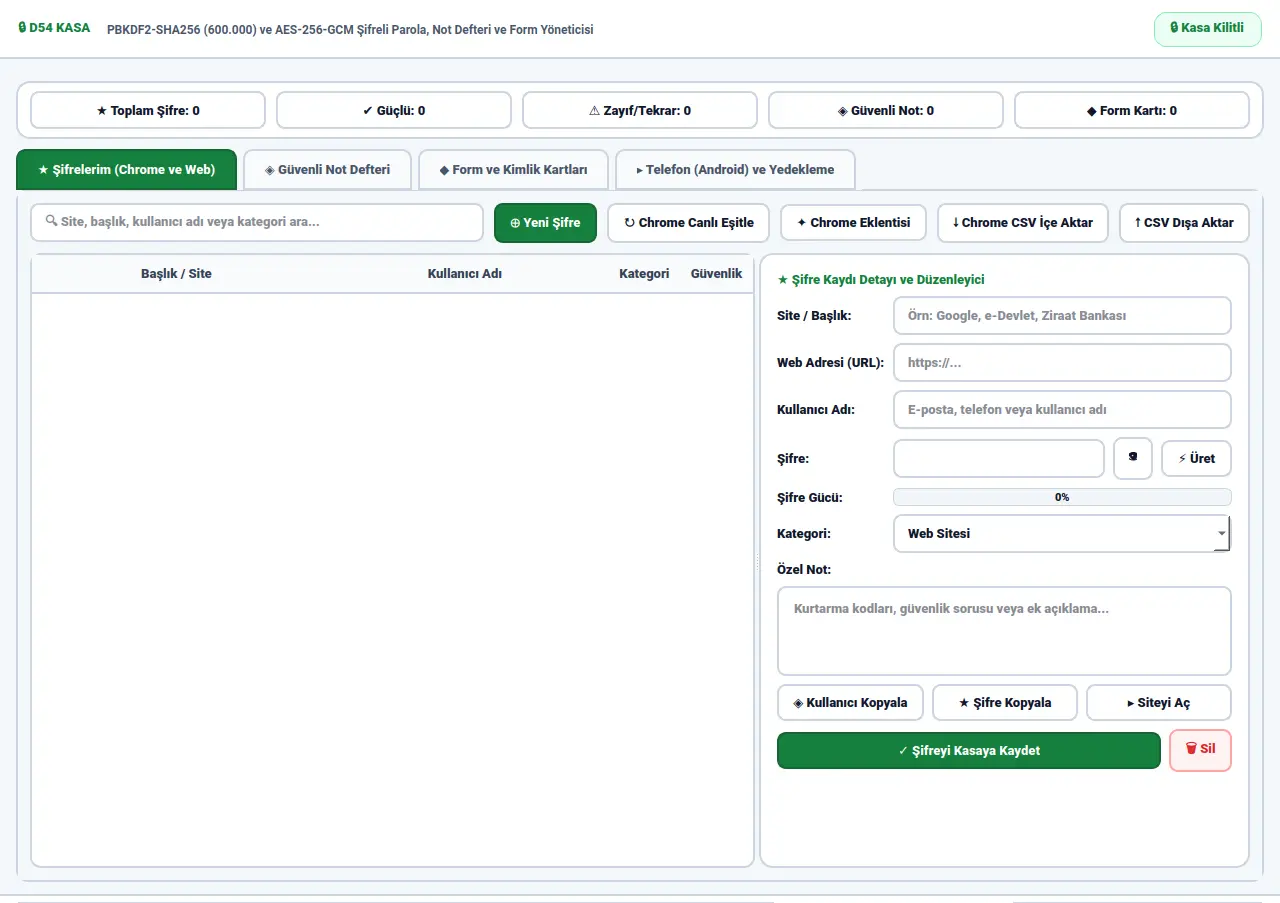Click into the Site / Başlık input
Viewport: 1280px width, 903px height.
1062,316
